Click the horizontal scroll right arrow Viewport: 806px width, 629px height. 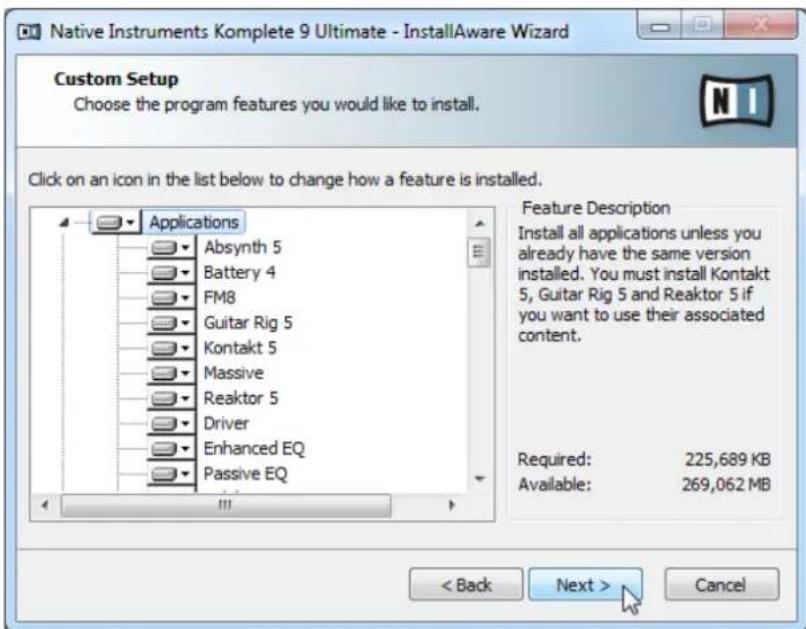[x=452, y=505]
